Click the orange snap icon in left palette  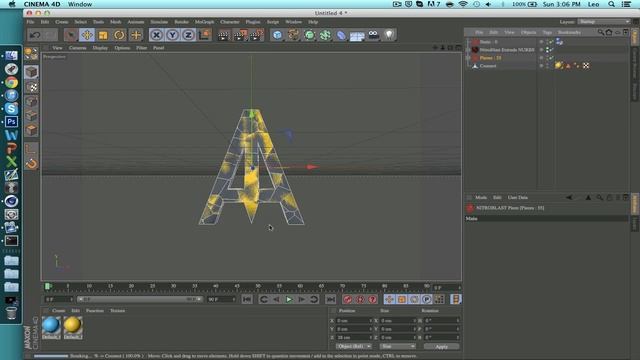(31, 163)
